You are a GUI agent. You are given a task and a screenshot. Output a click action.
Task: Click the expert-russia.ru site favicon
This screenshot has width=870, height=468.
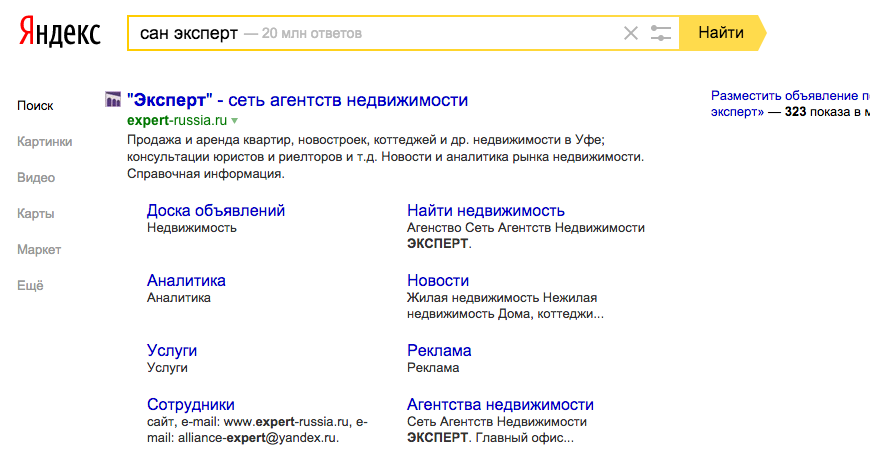(113, 99)
